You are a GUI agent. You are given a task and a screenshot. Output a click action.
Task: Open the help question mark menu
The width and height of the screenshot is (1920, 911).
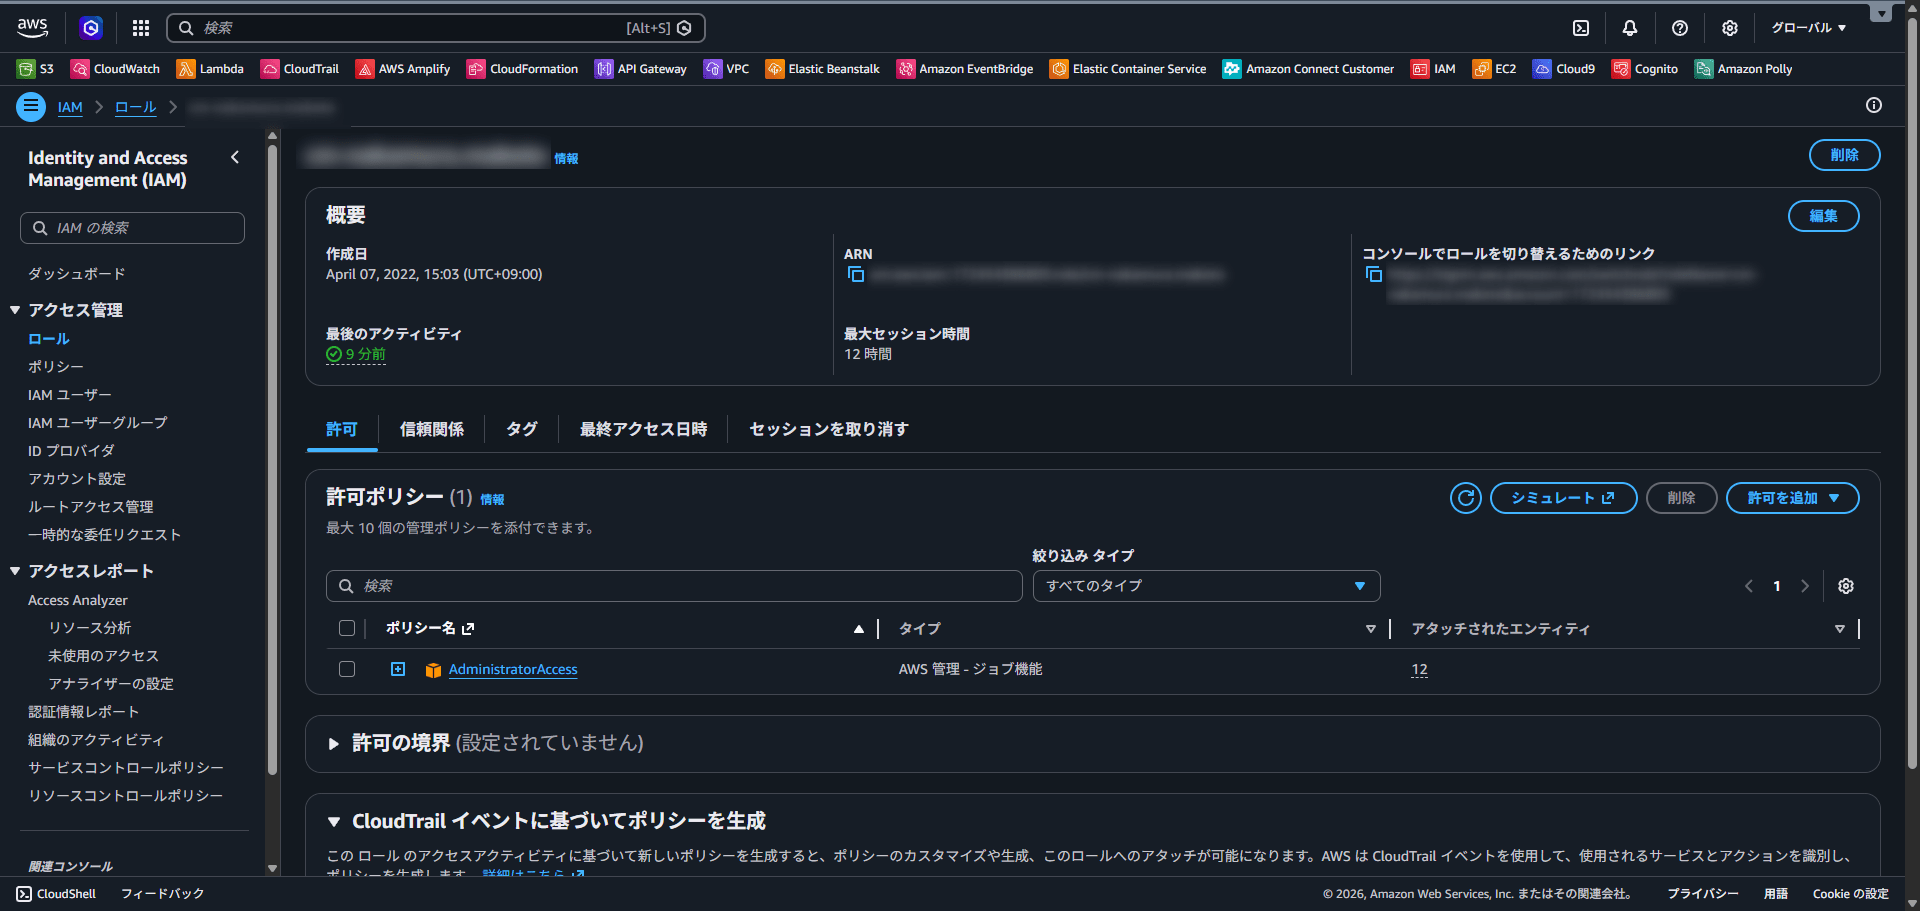tap(1680, 28)
